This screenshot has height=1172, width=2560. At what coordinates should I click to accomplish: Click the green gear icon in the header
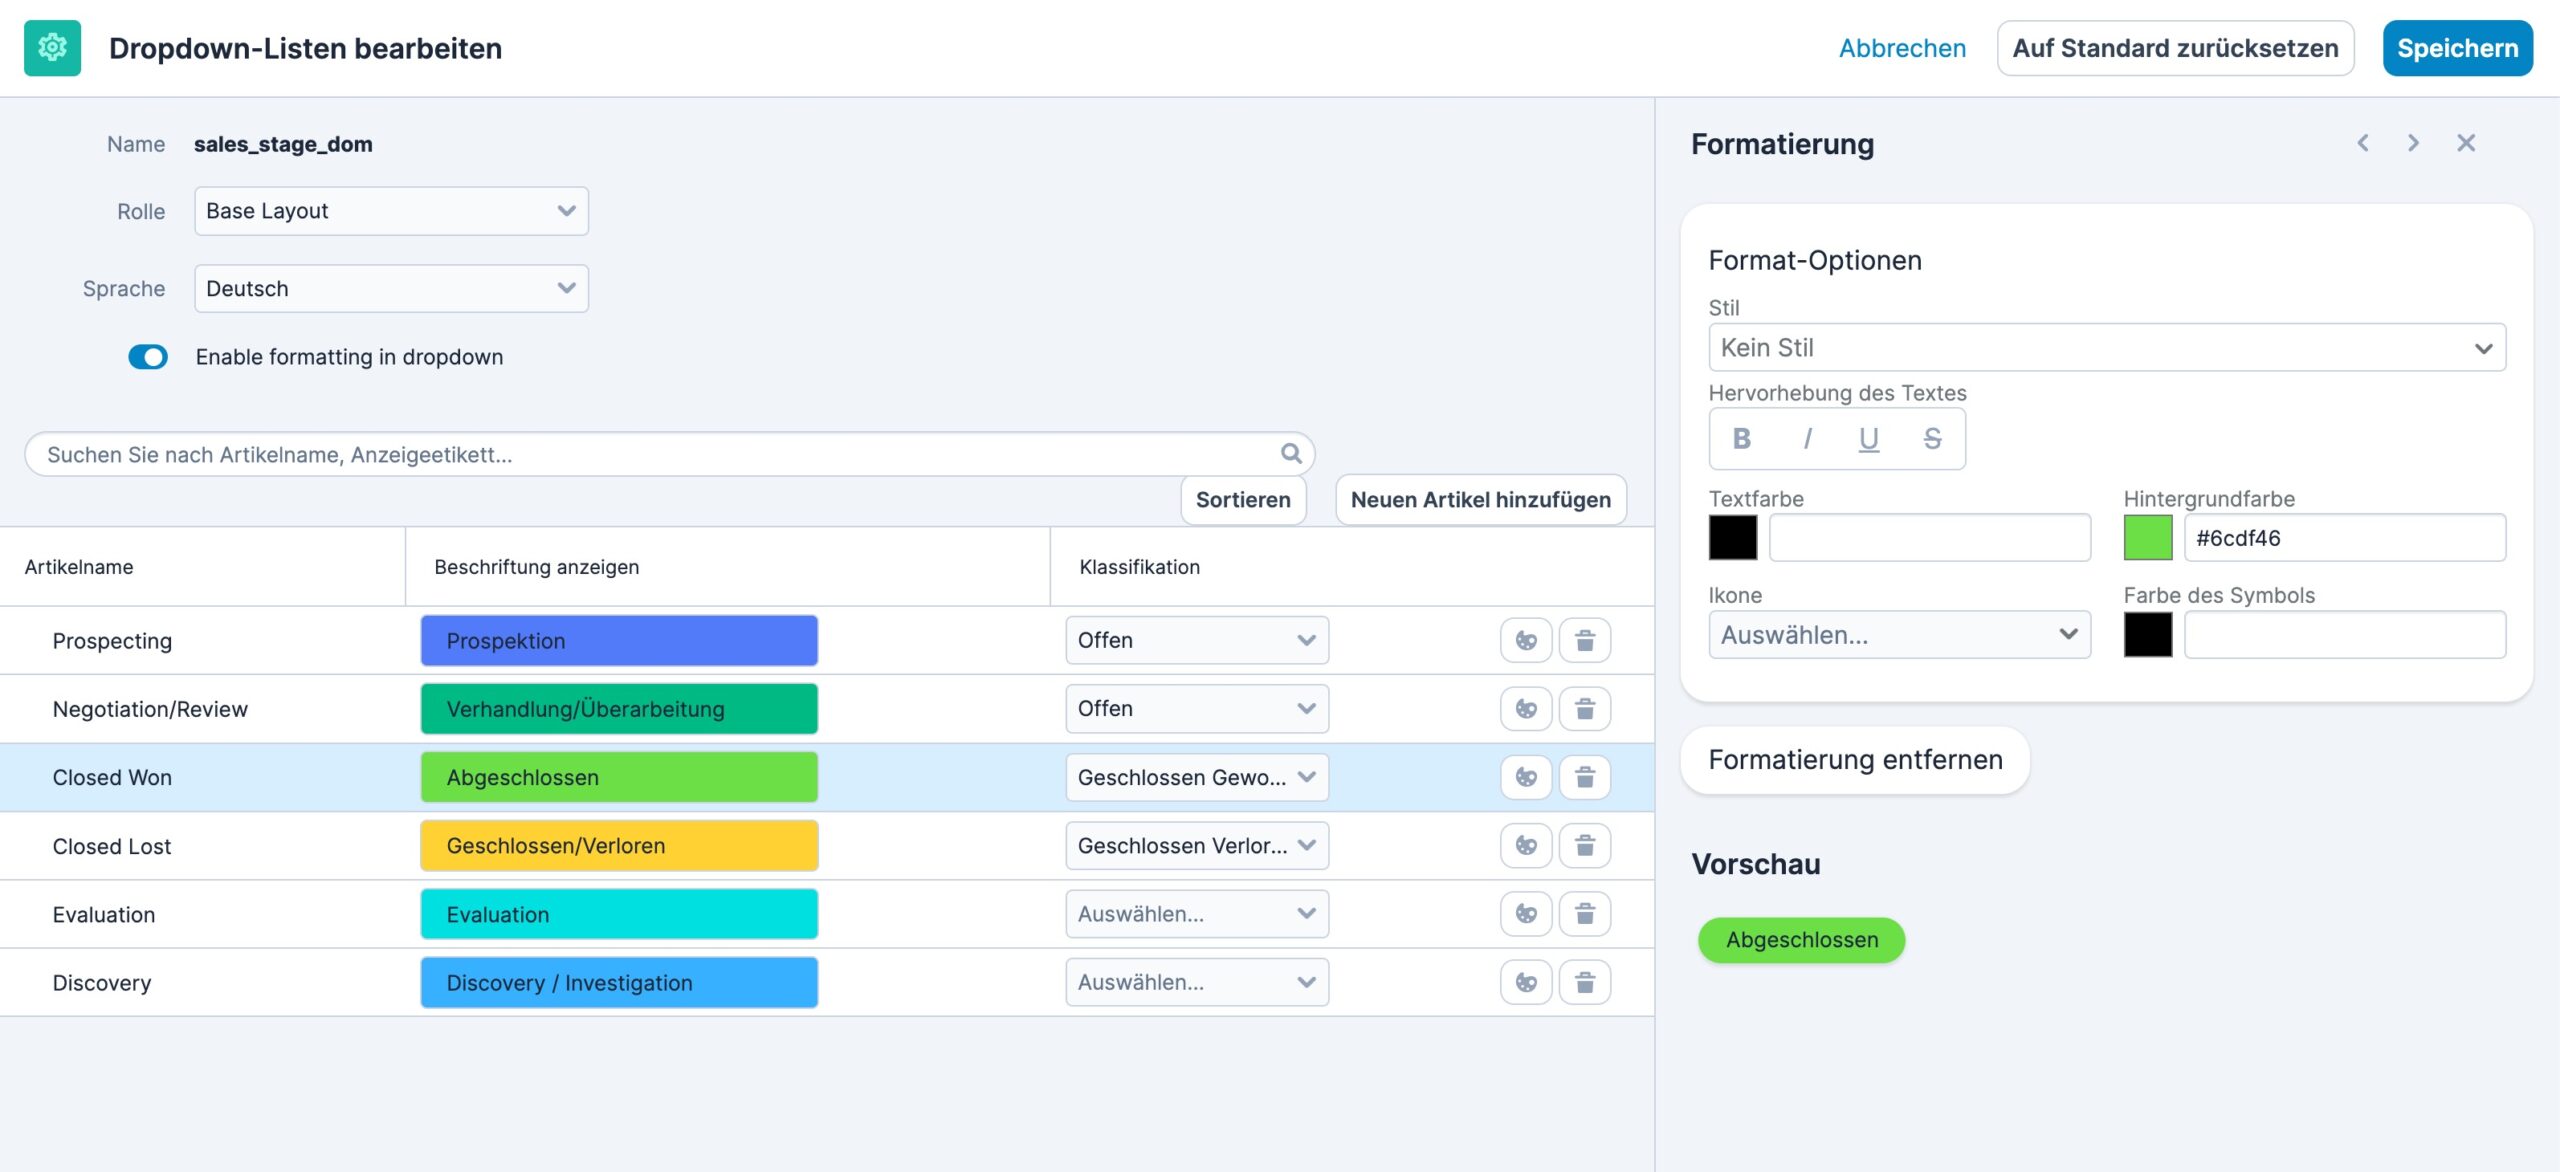pos(53,47)
